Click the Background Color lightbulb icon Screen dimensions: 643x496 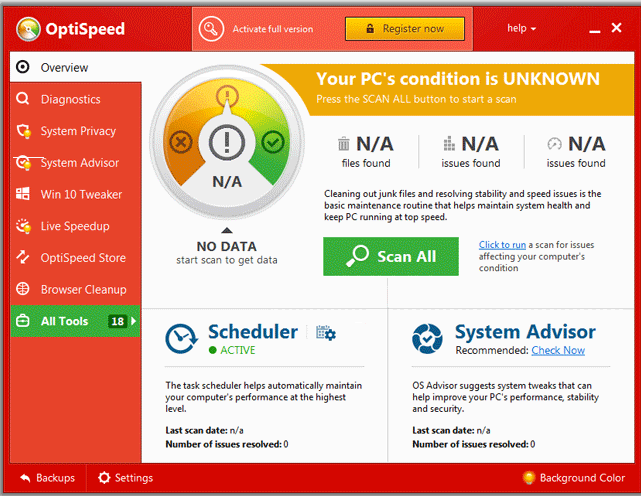(529, 478)
